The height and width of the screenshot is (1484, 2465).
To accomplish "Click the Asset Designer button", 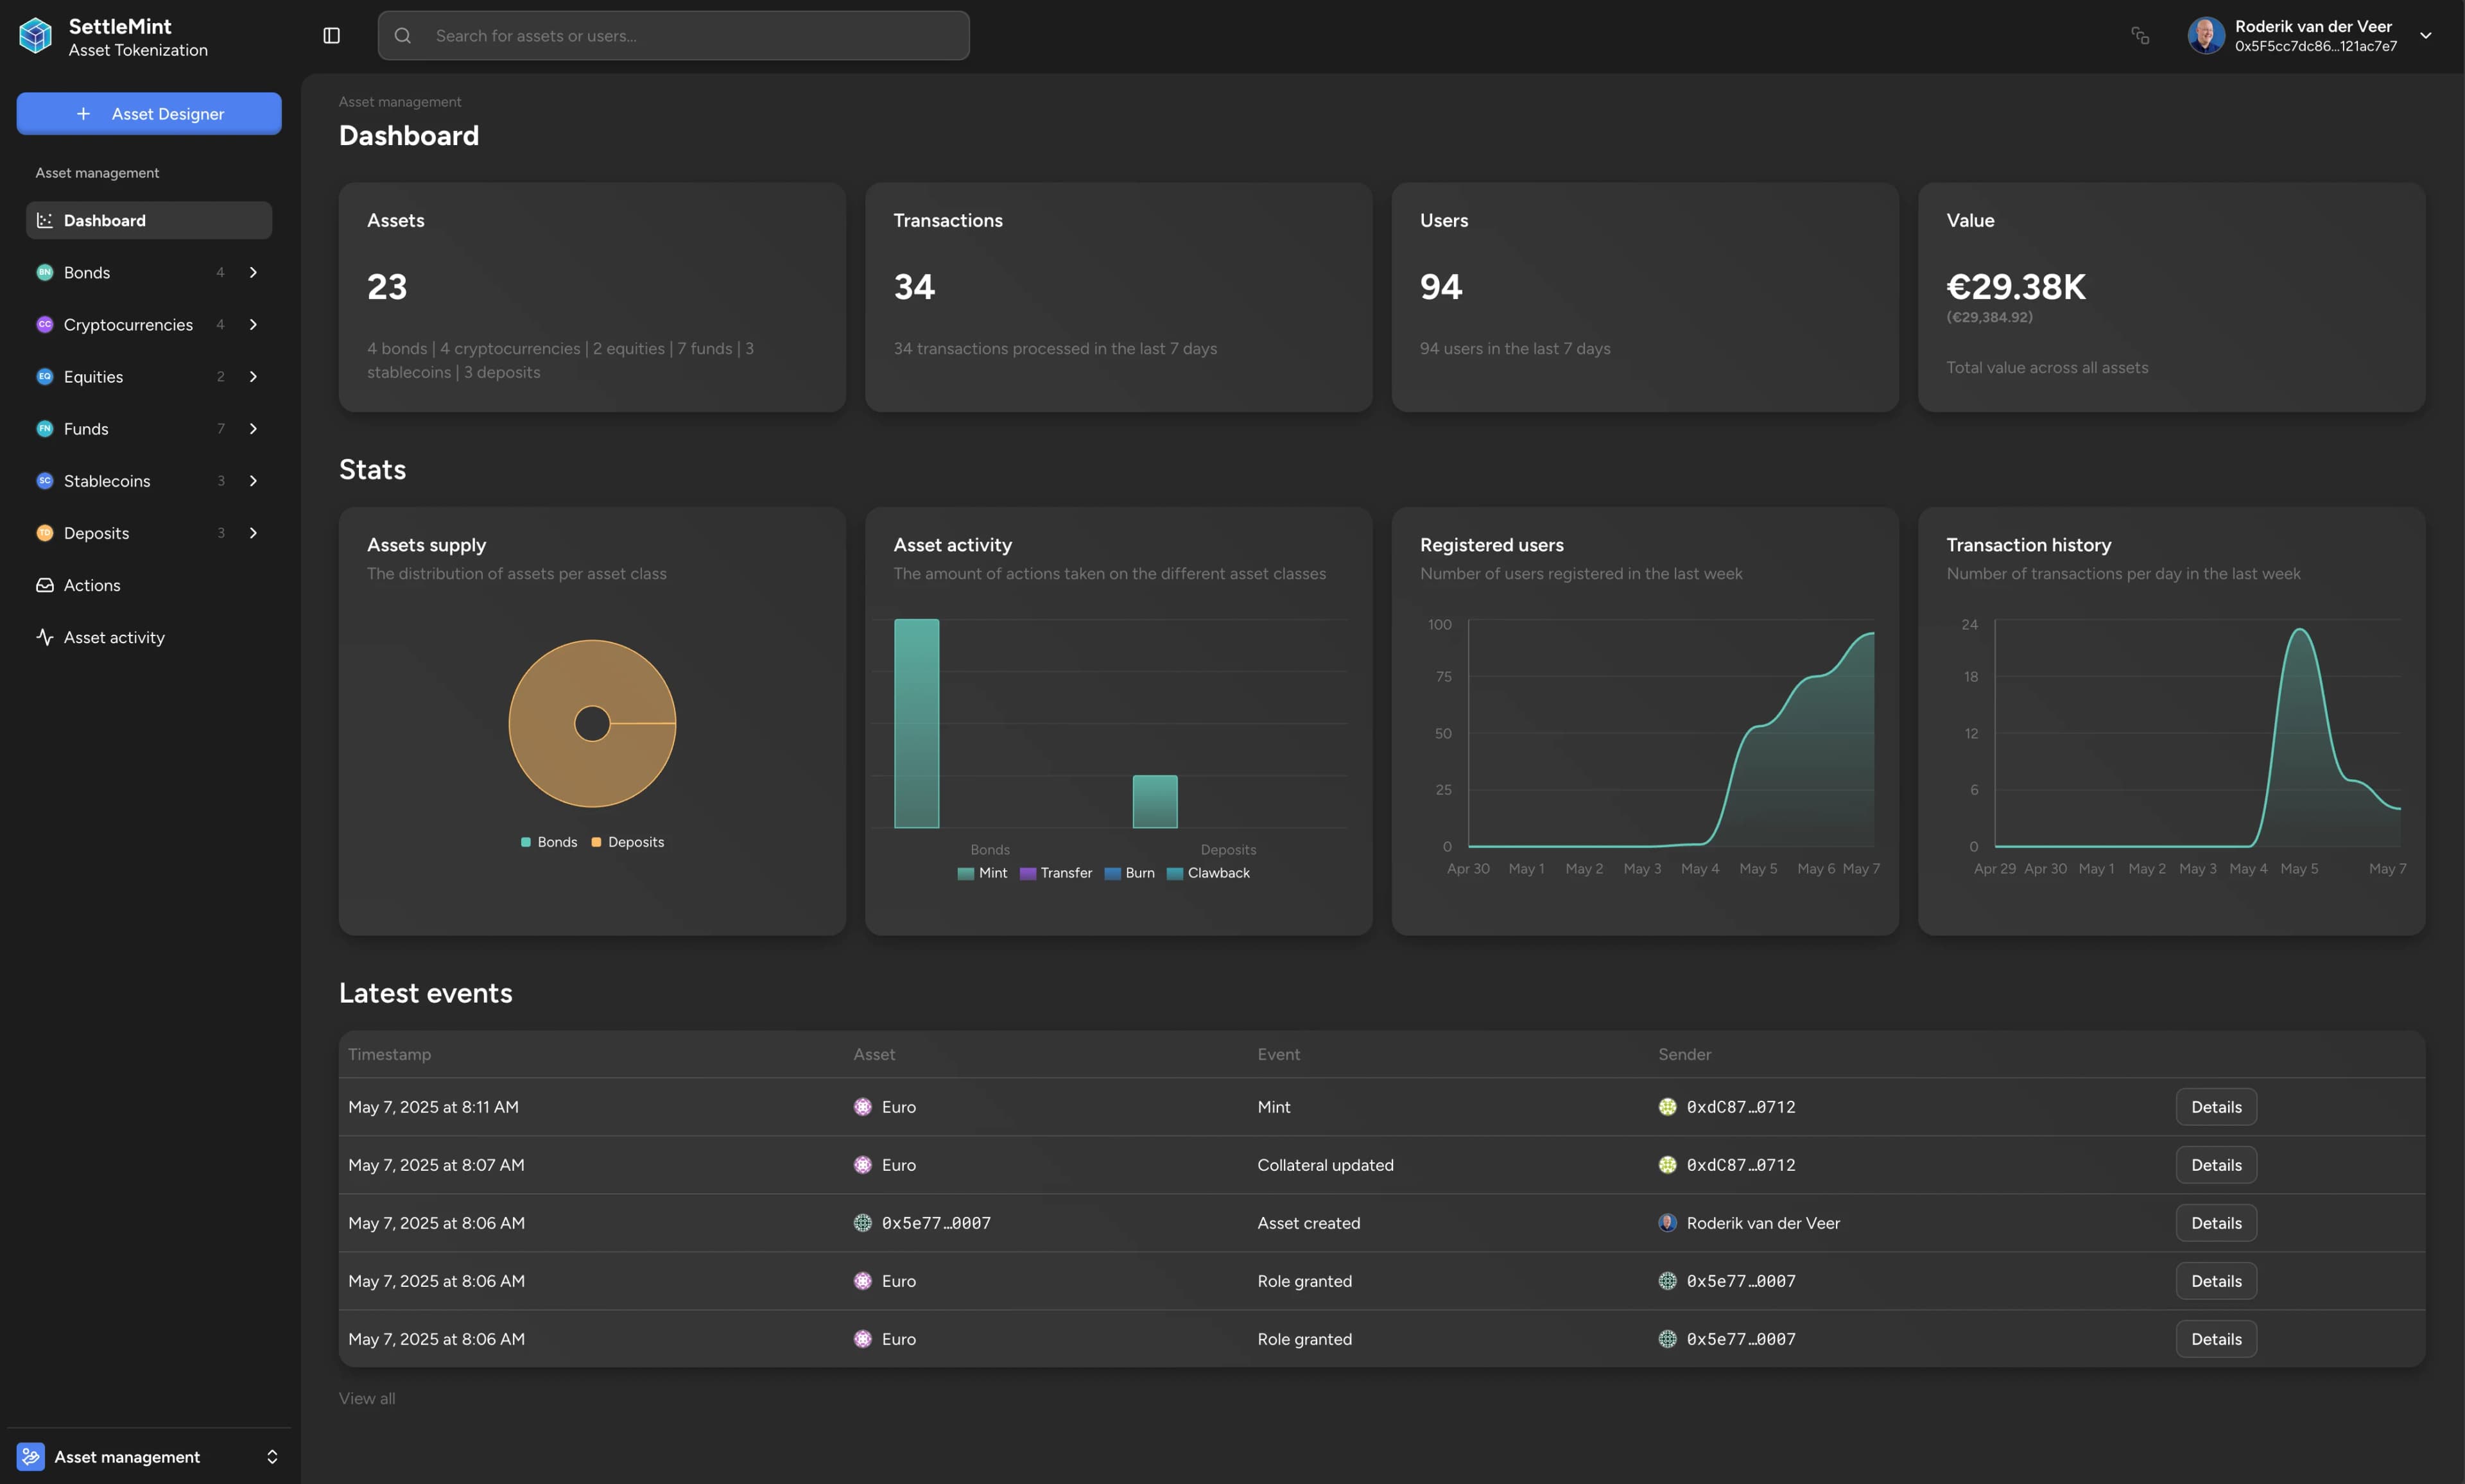I will [x=148, y=113].
